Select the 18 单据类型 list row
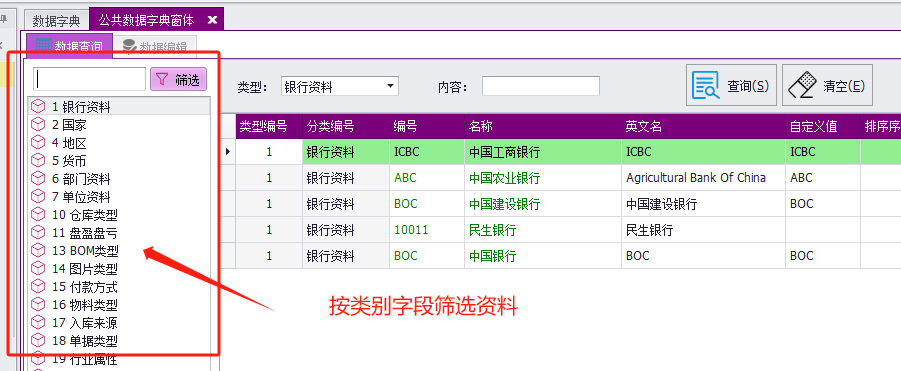901x371 pixels. click(x=119, y=341)
